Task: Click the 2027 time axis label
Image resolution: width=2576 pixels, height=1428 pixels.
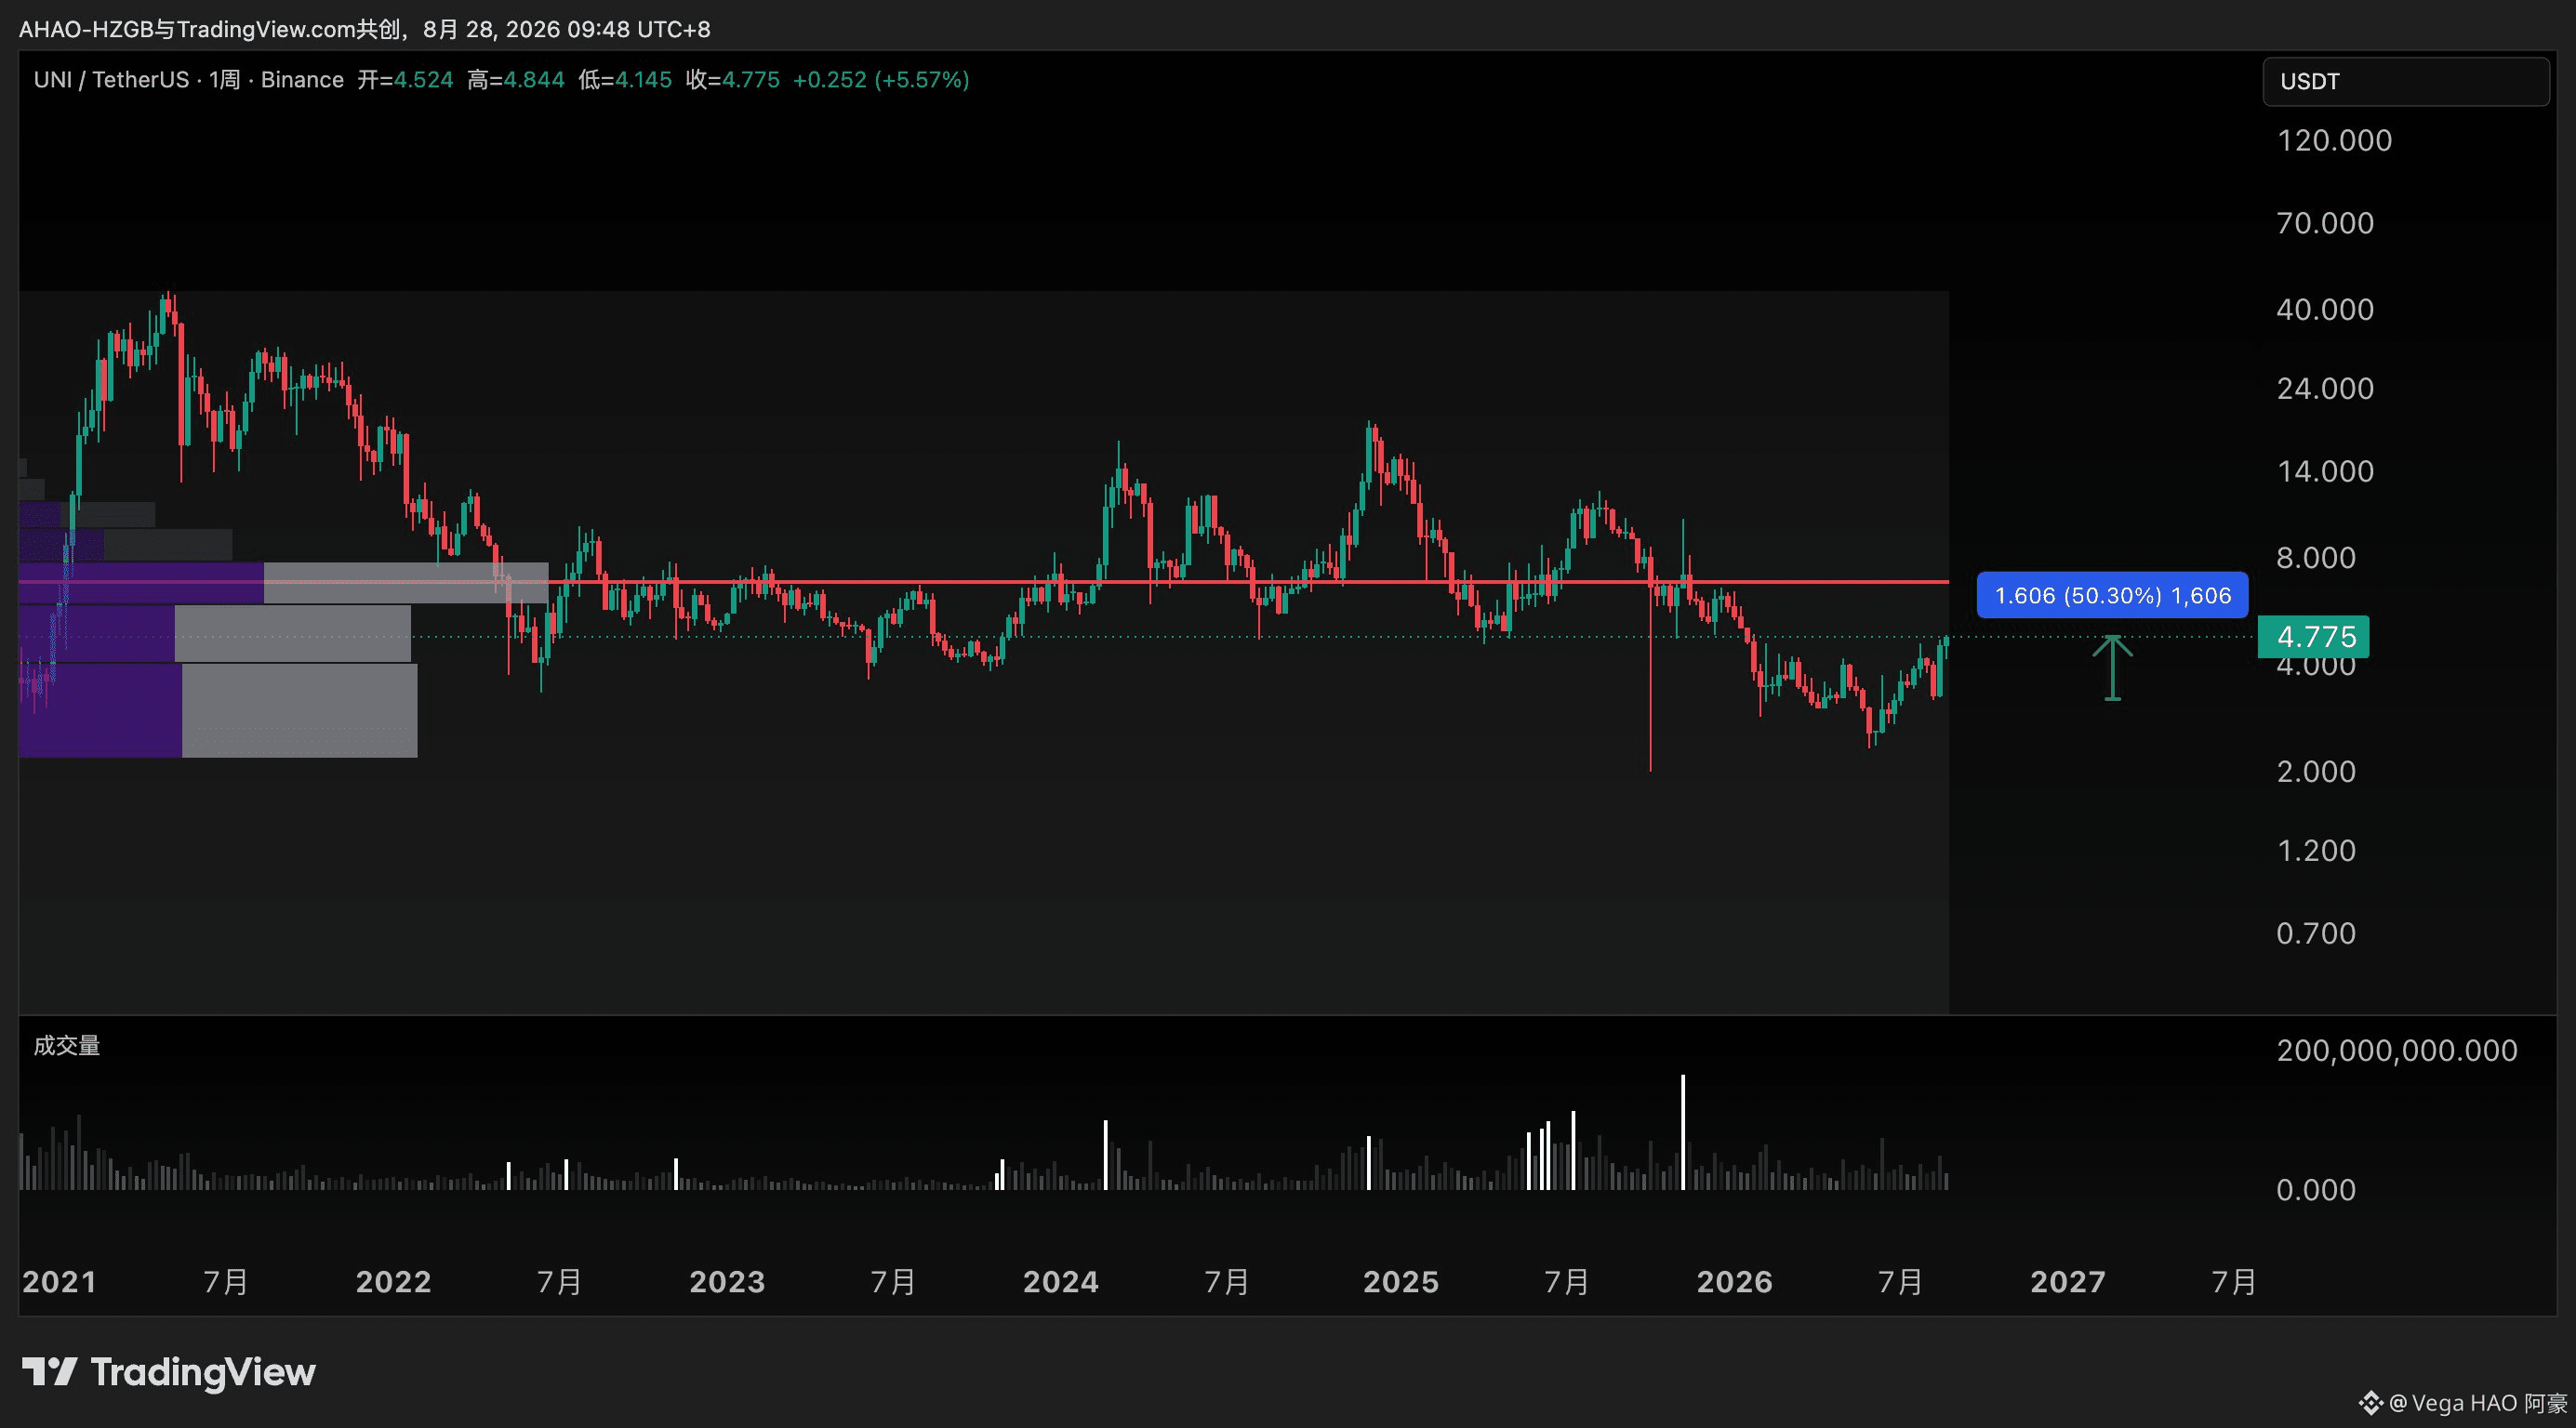Action: pyautogui.click(x=2068, y=1282)
